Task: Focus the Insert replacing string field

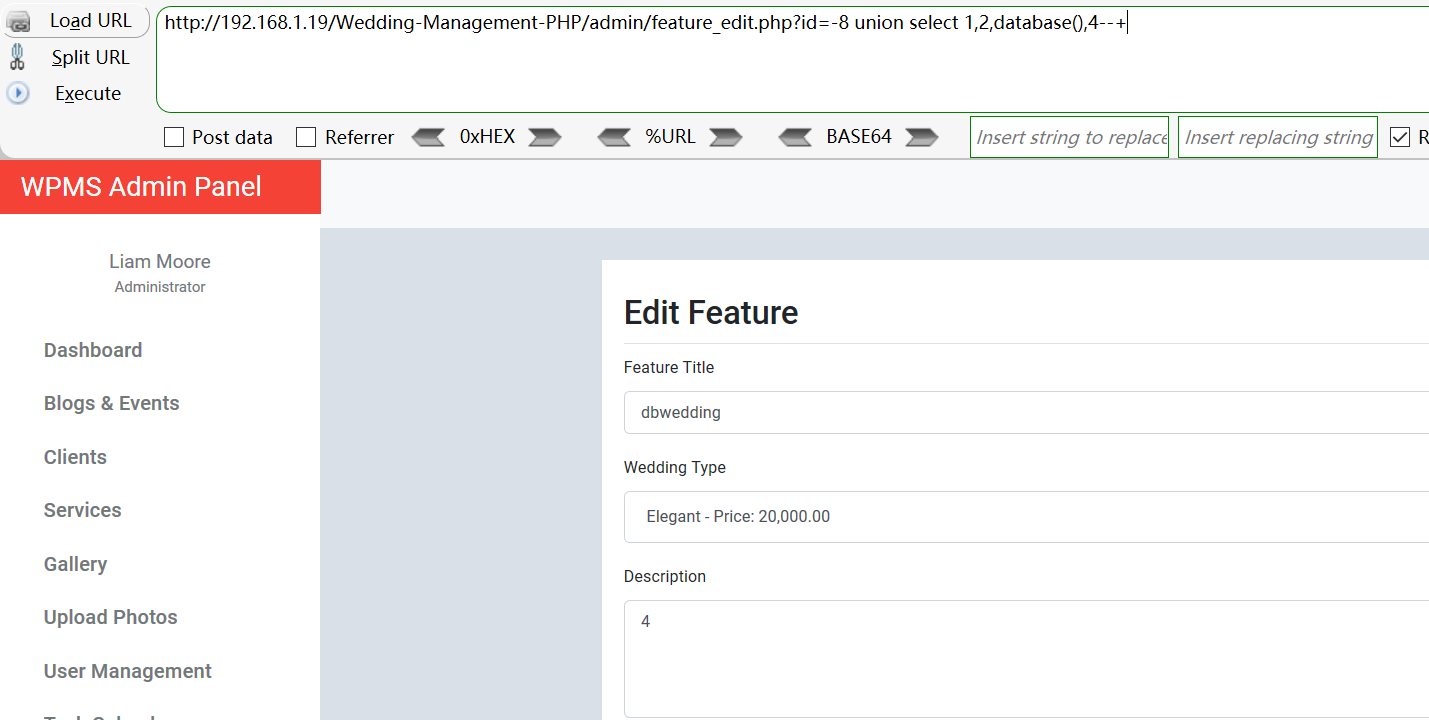Action: 1278,137
